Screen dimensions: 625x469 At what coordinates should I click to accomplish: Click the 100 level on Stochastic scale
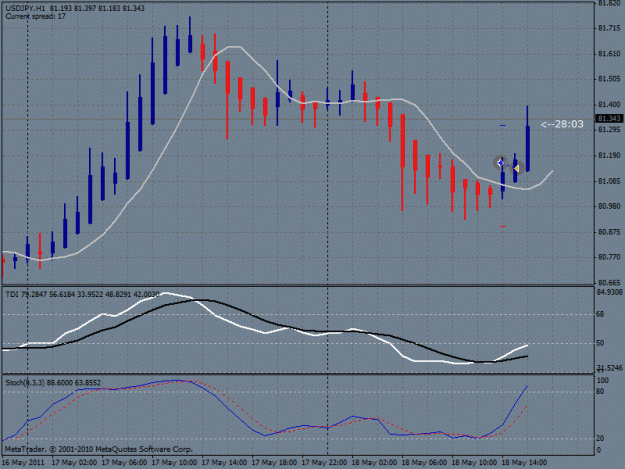coord(603,381)
